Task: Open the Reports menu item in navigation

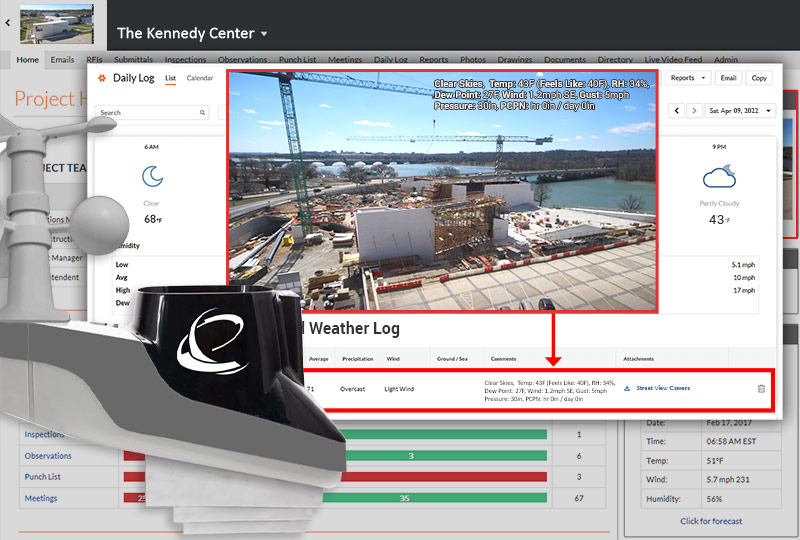Action: point(434,60)
